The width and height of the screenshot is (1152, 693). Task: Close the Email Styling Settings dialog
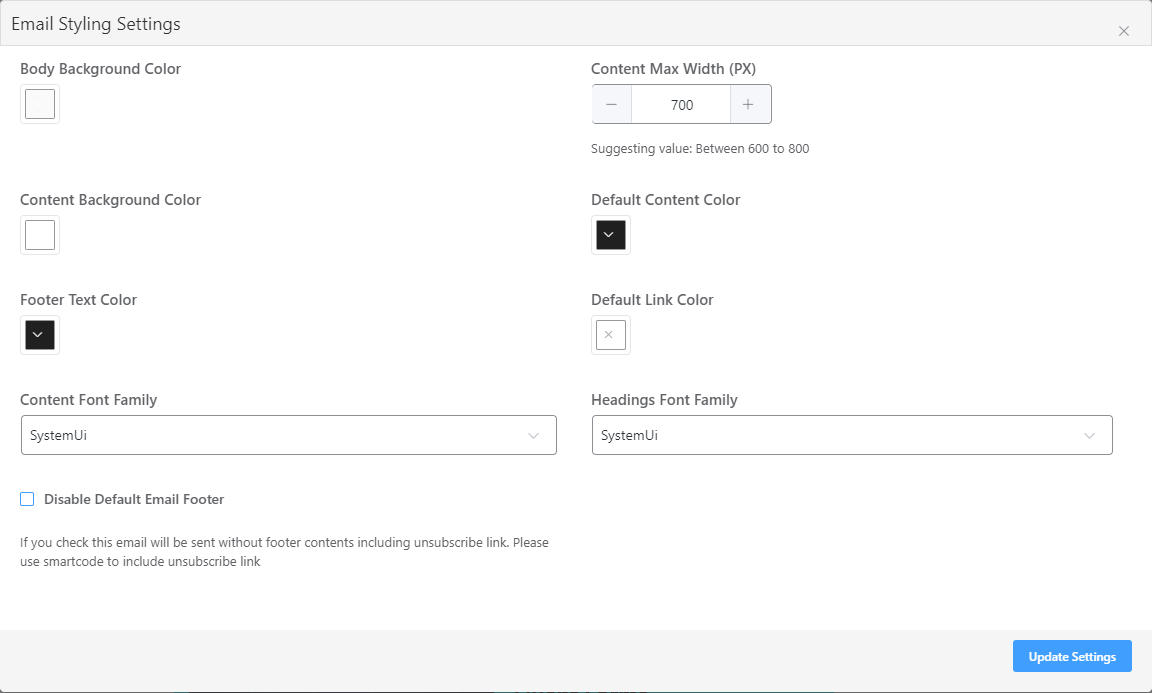click(x=1124, y=31)
